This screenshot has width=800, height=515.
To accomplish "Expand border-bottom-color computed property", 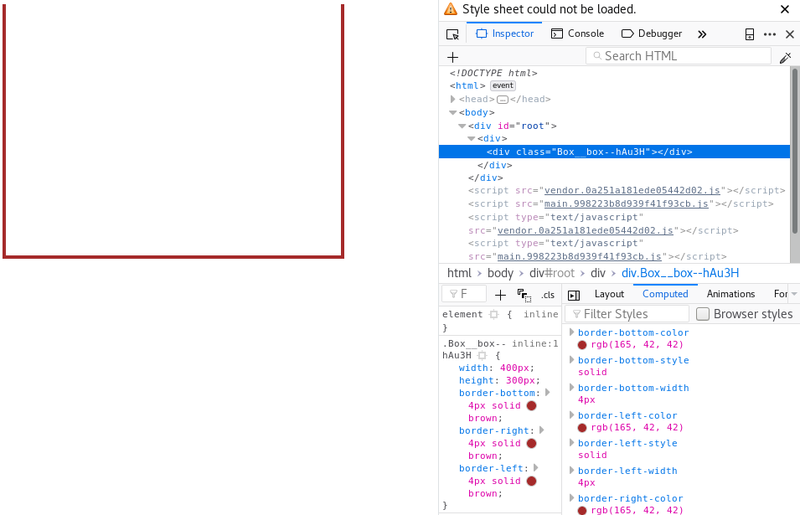I will point(572,332).
